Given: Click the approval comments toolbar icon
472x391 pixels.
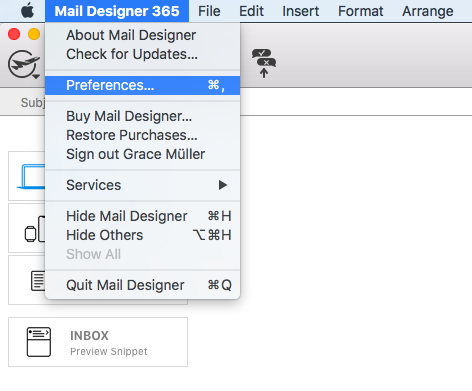Looking at the screenshot, I should pos(264,63).
